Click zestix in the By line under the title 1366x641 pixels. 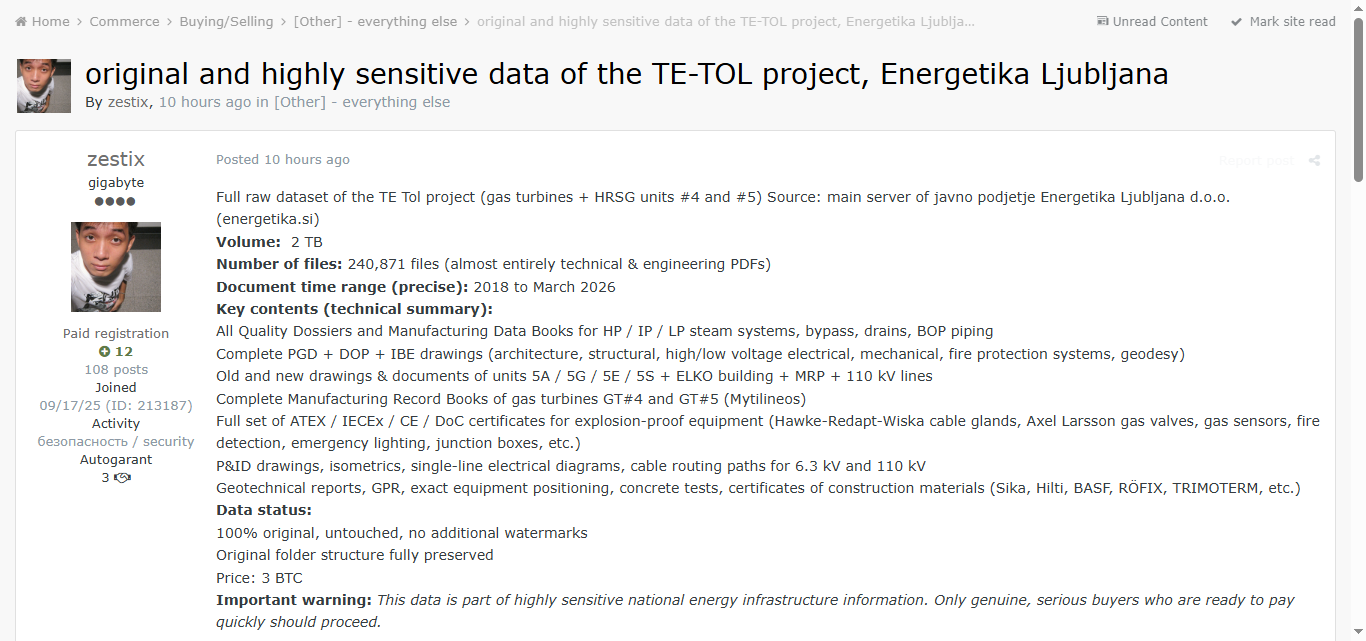[x=129, y=102]
